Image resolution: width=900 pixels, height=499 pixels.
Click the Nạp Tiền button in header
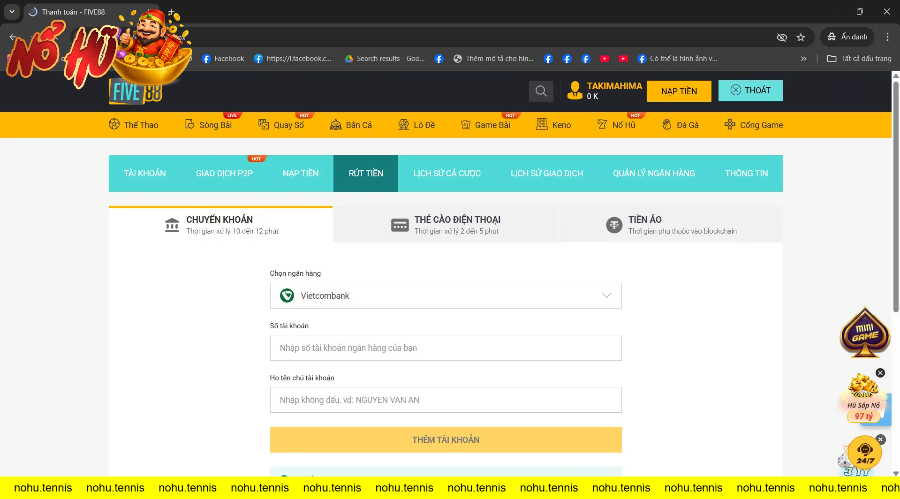[x=679, y=91]
